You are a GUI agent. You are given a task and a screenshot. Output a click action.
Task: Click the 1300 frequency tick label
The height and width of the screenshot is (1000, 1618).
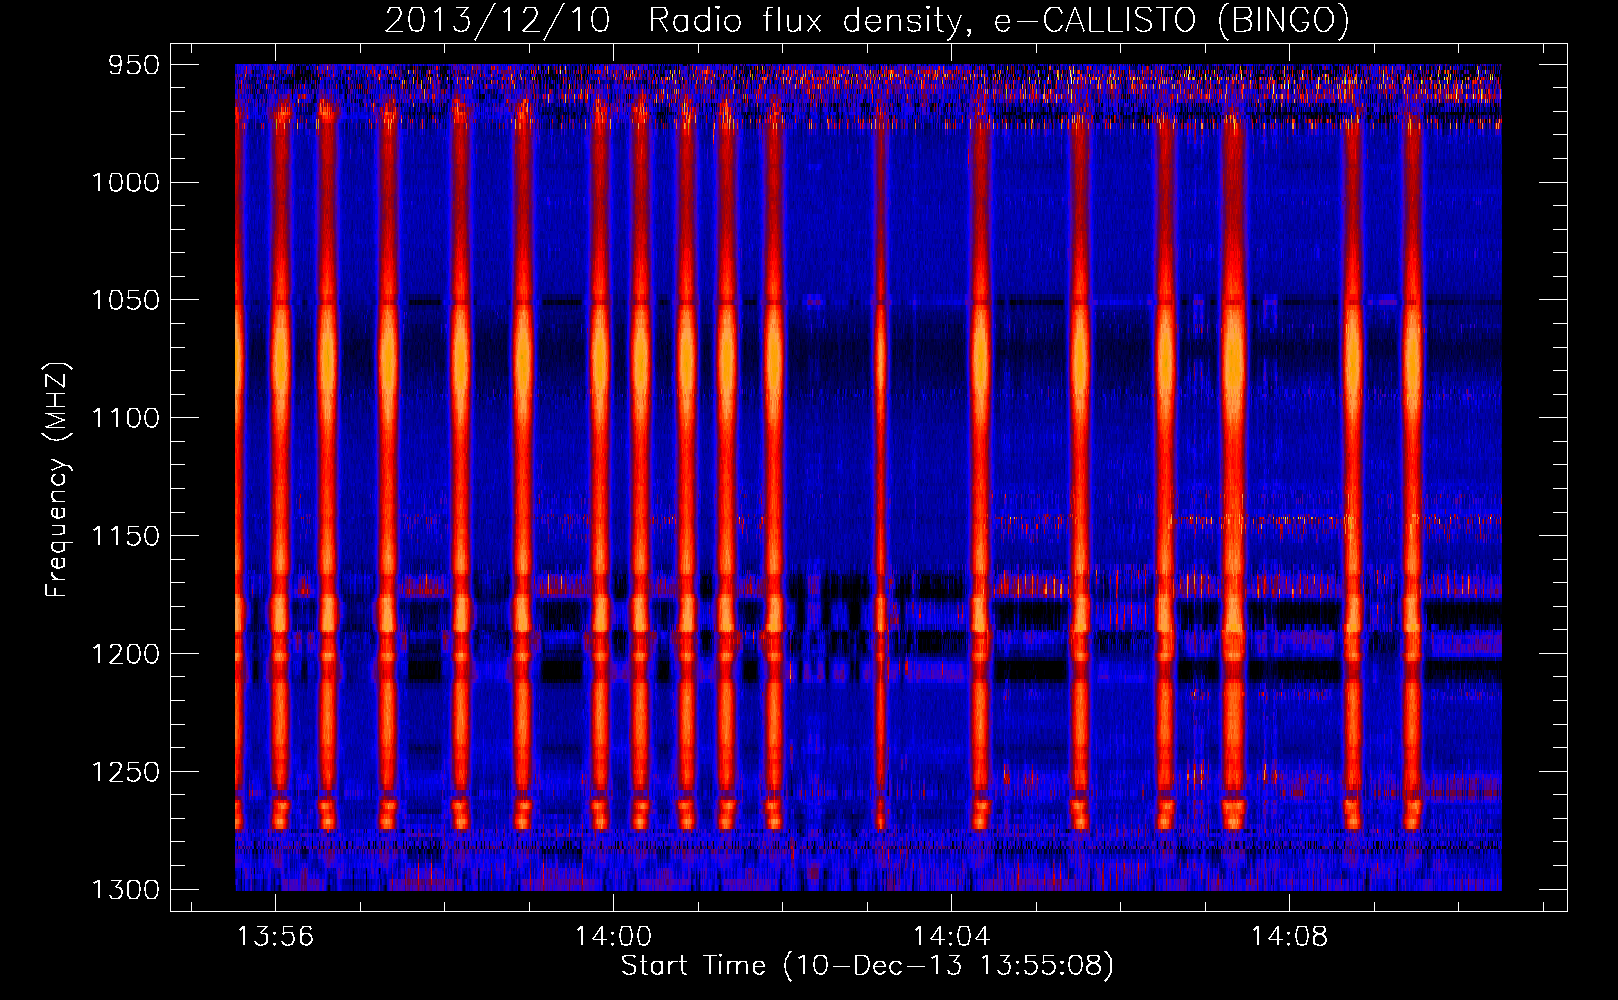tap(125, 891)
